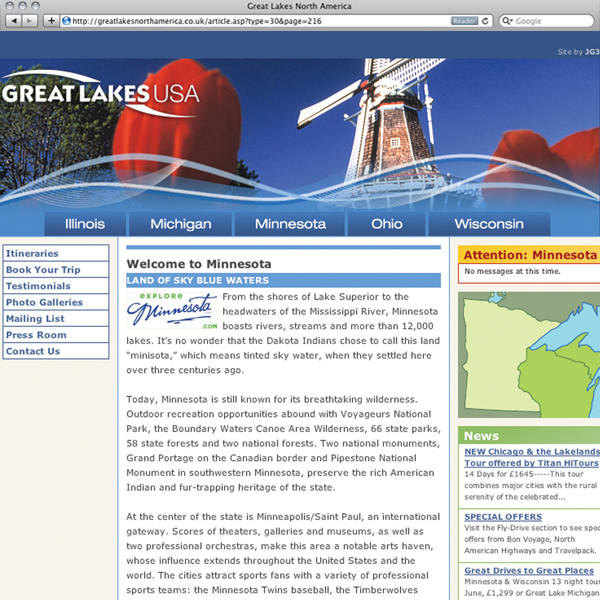The width and height of the screenshot is (600, 600).
Task: Click the reload page icon
Action: click(x=485, y=21)
